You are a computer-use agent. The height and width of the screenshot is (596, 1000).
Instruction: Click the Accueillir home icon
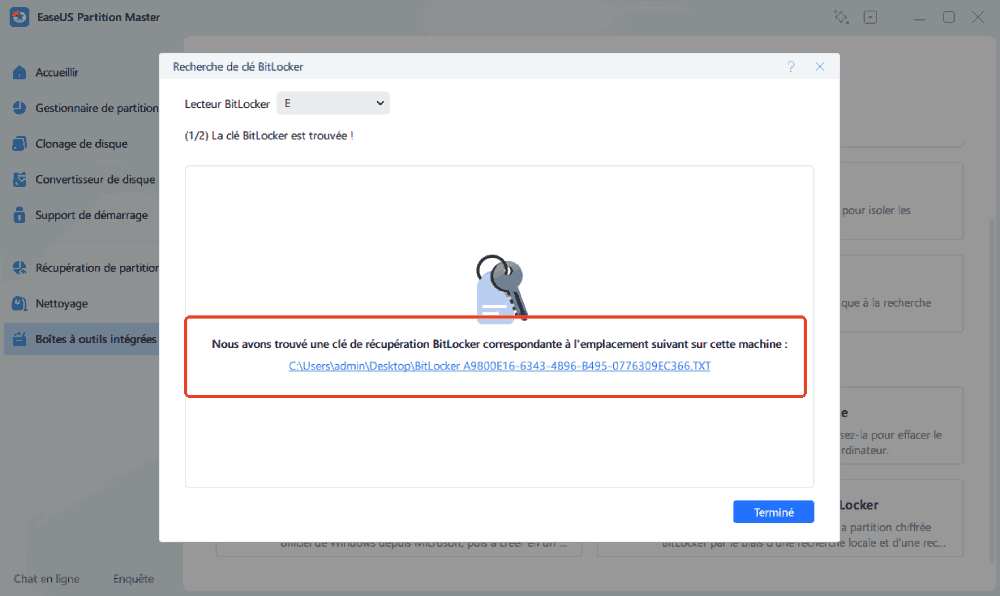click(20, 72)
